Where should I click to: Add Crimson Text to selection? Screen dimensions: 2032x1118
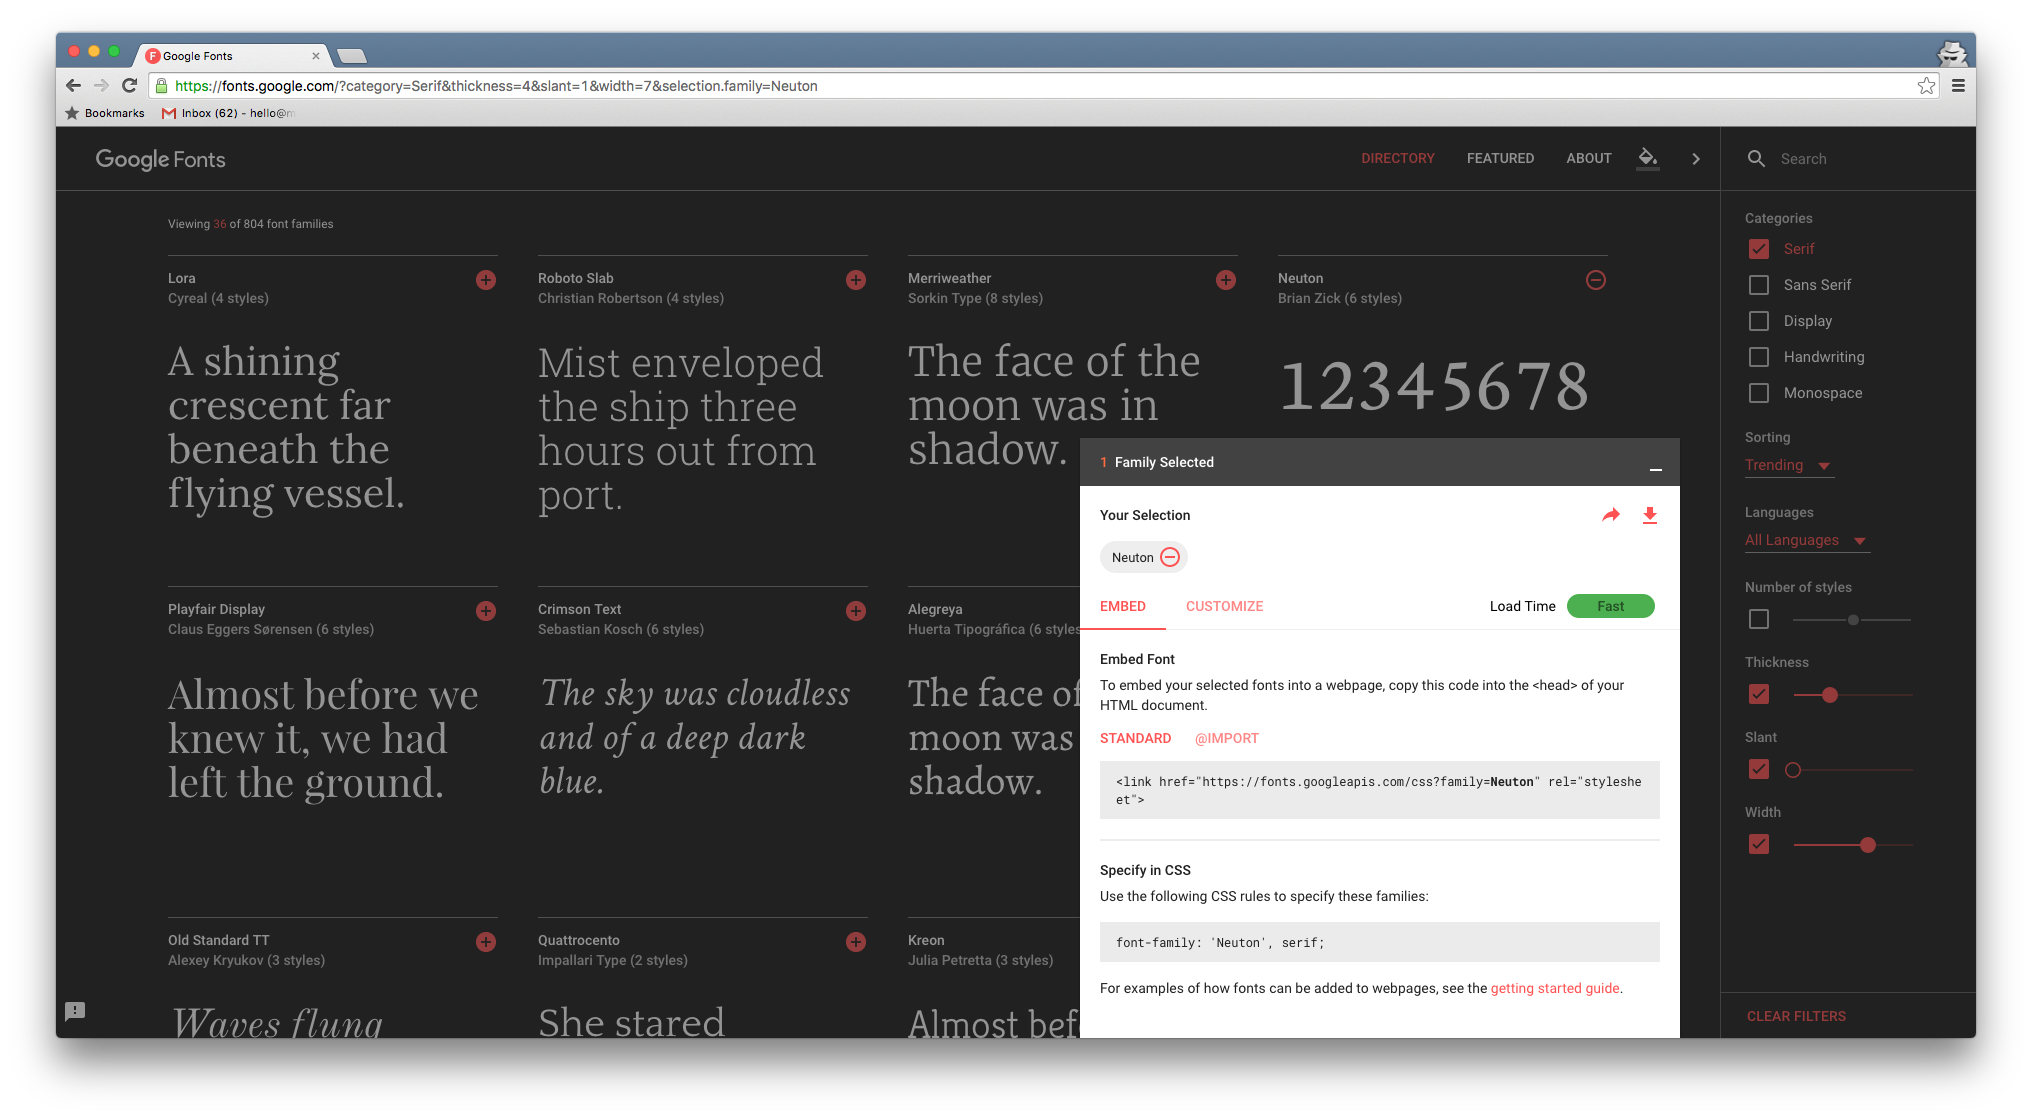[856, 611]
